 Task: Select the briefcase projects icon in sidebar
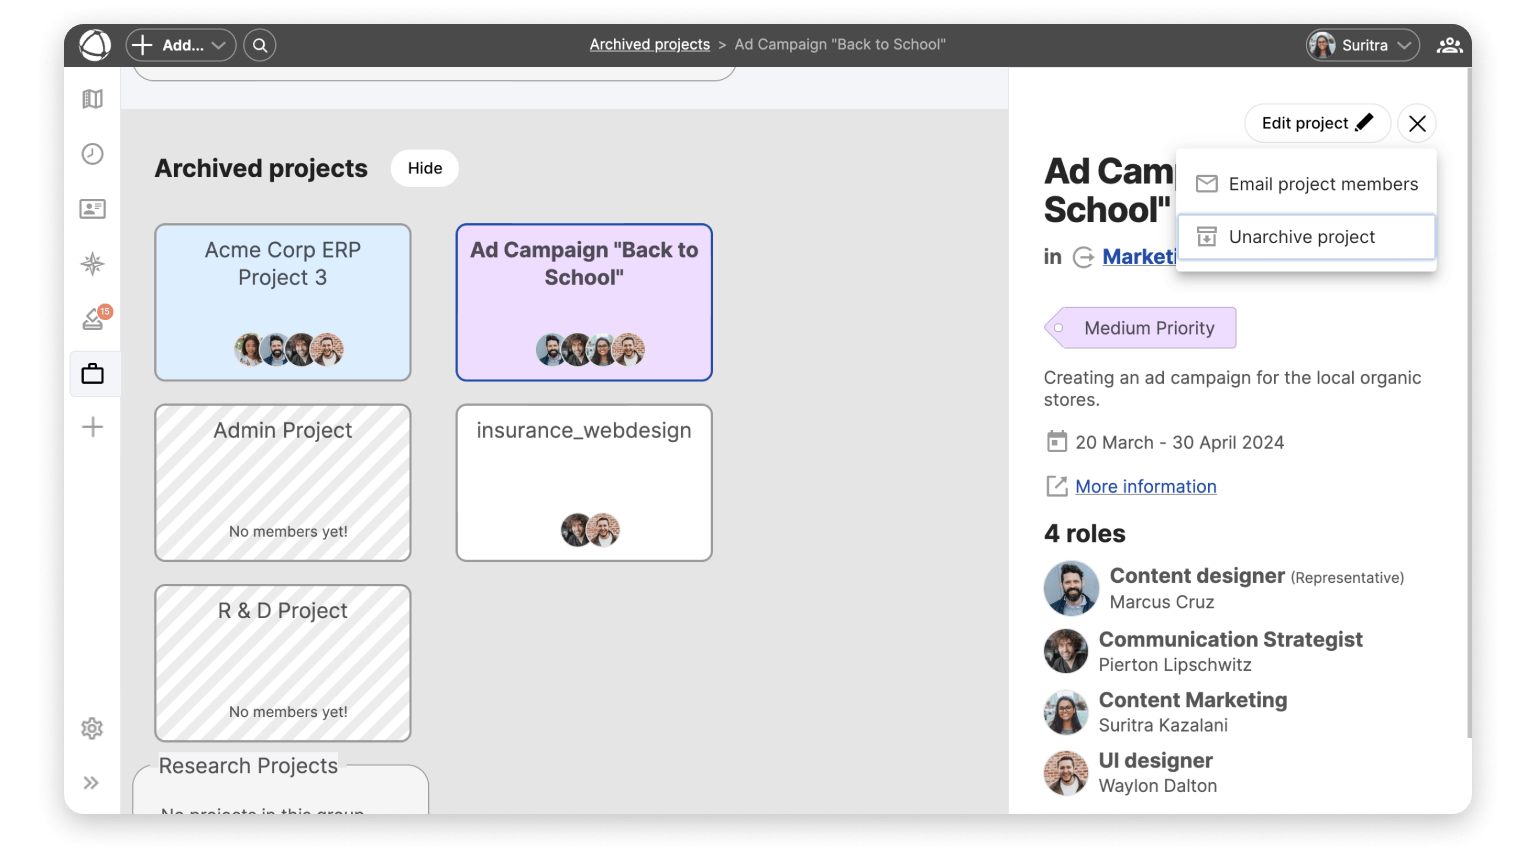93,374
